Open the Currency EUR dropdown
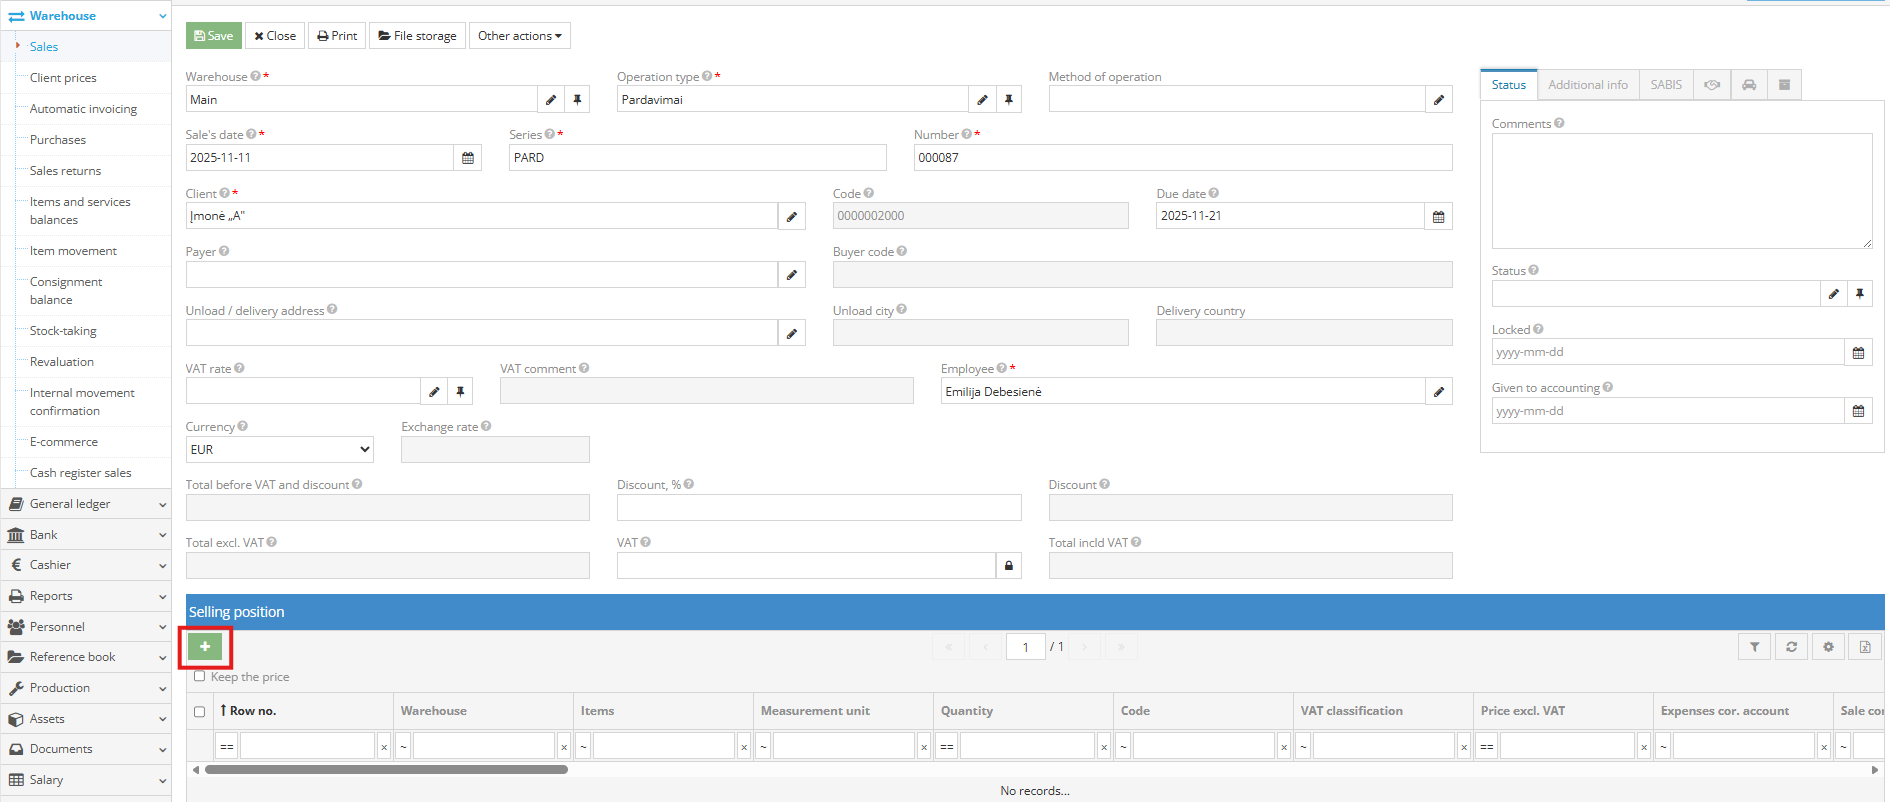 click(x=279, y=450)
